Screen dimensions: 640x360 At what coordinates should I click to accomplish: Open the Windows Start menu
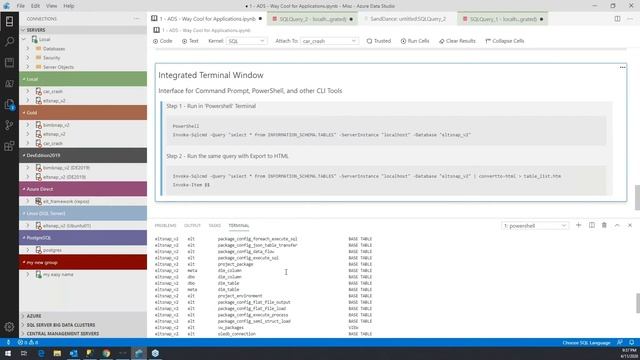[8, 353]
